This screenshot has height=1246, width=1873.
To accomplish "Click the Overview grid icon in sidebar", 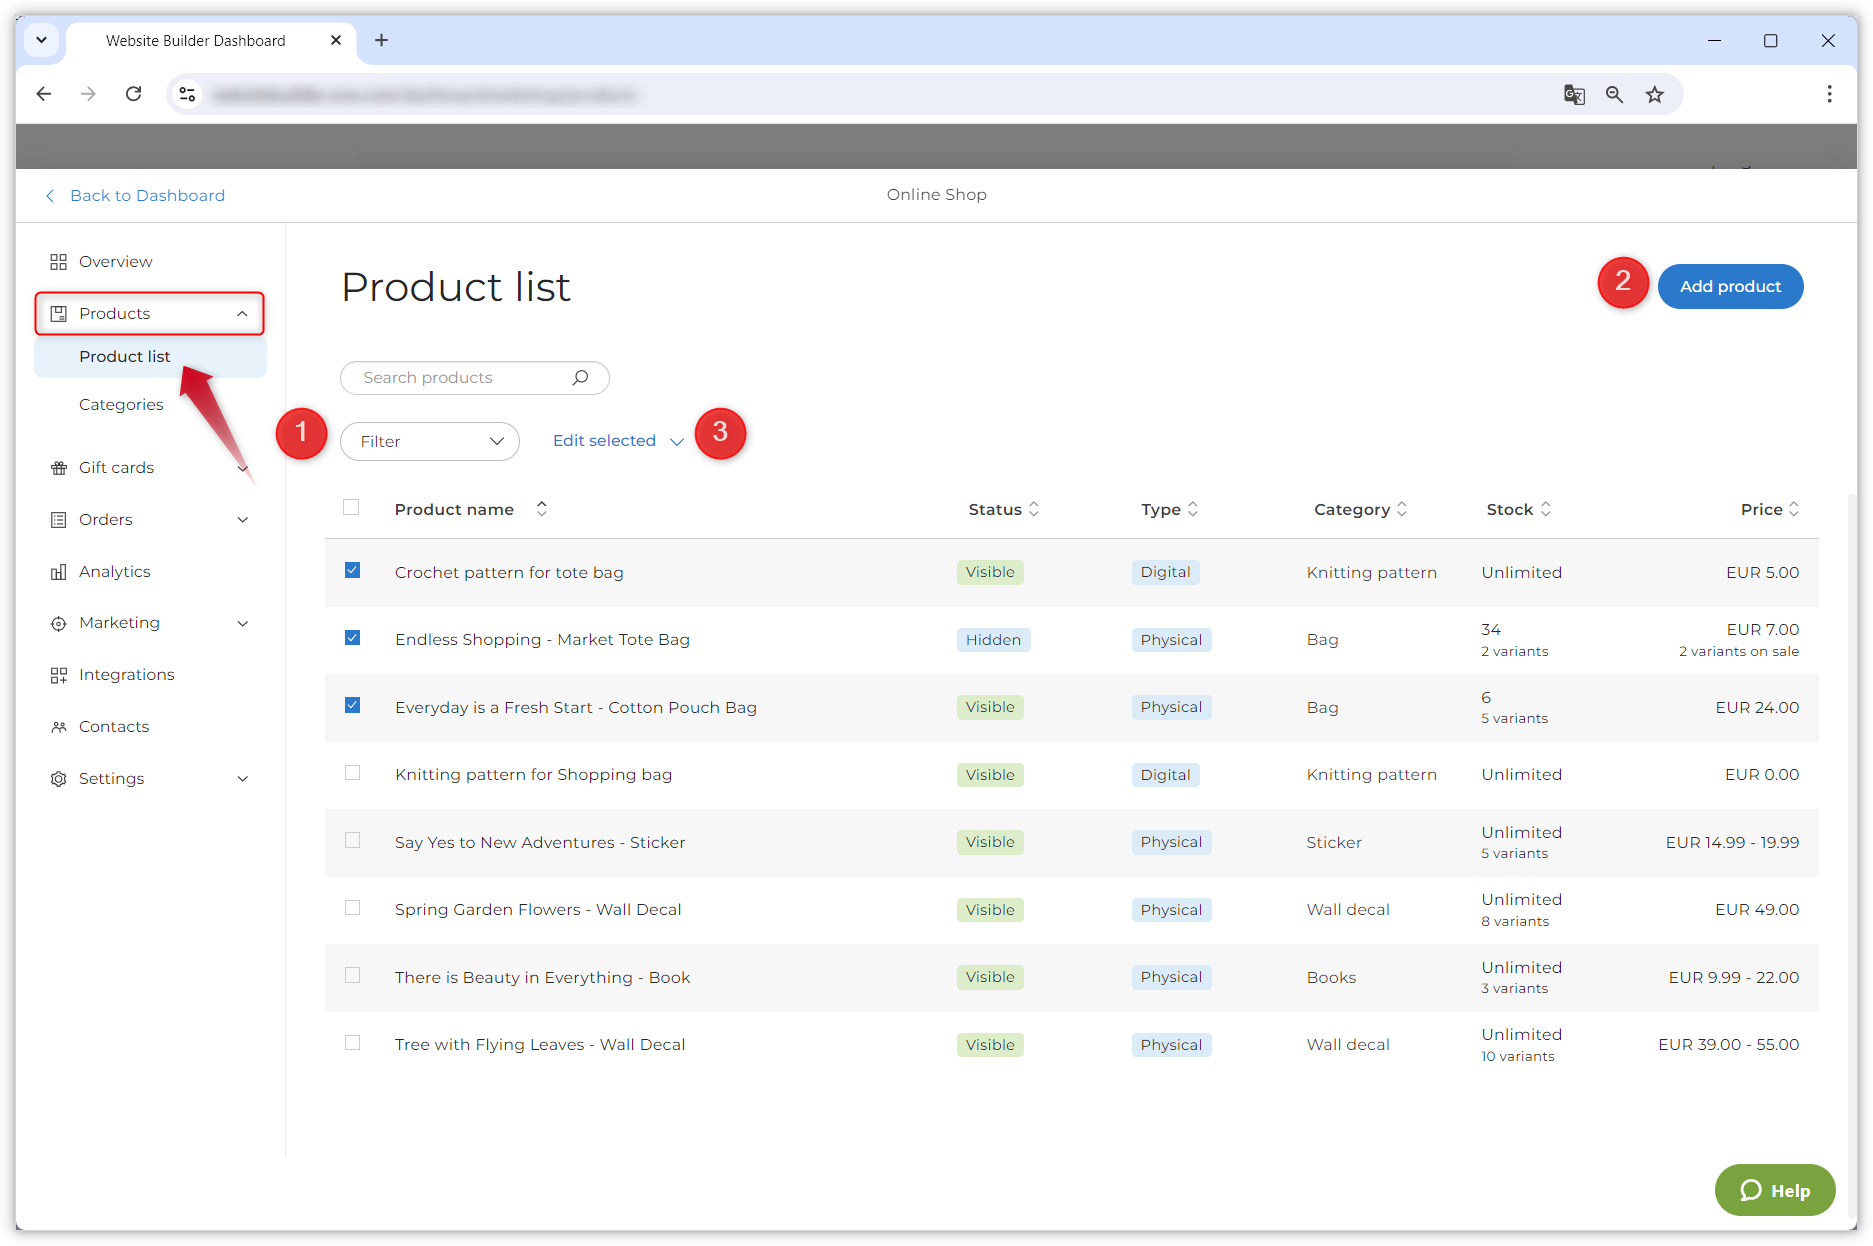I will click(x=58, y=262).
